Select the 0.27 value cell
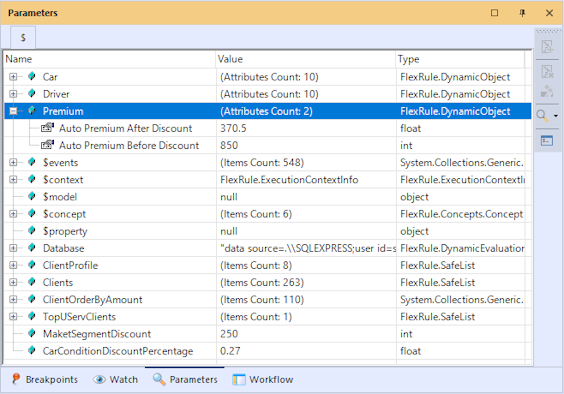 point(306,351)
